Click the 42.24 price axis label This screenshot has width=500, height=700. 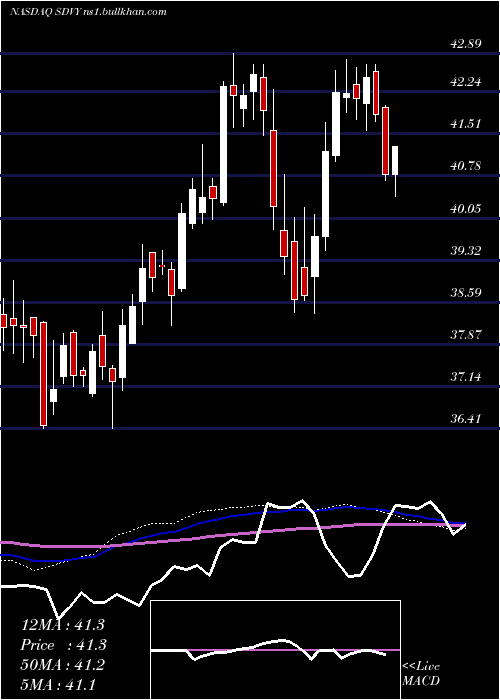point(466,82)
